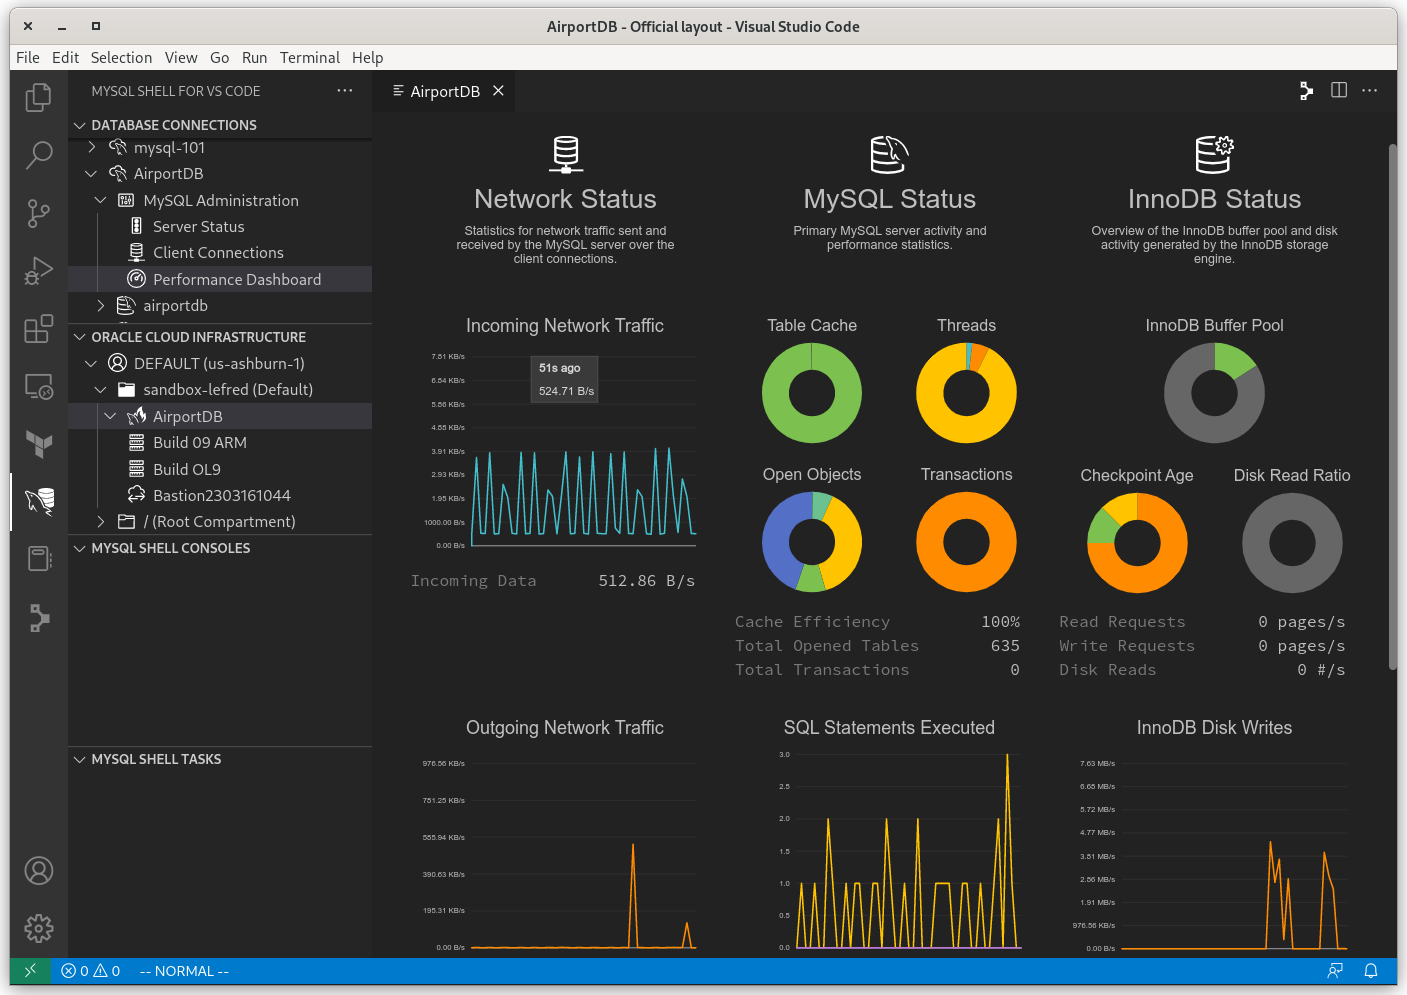
Task: Open the HashiCorp Terraform sidebar icon
Action: tap(38, 445)
